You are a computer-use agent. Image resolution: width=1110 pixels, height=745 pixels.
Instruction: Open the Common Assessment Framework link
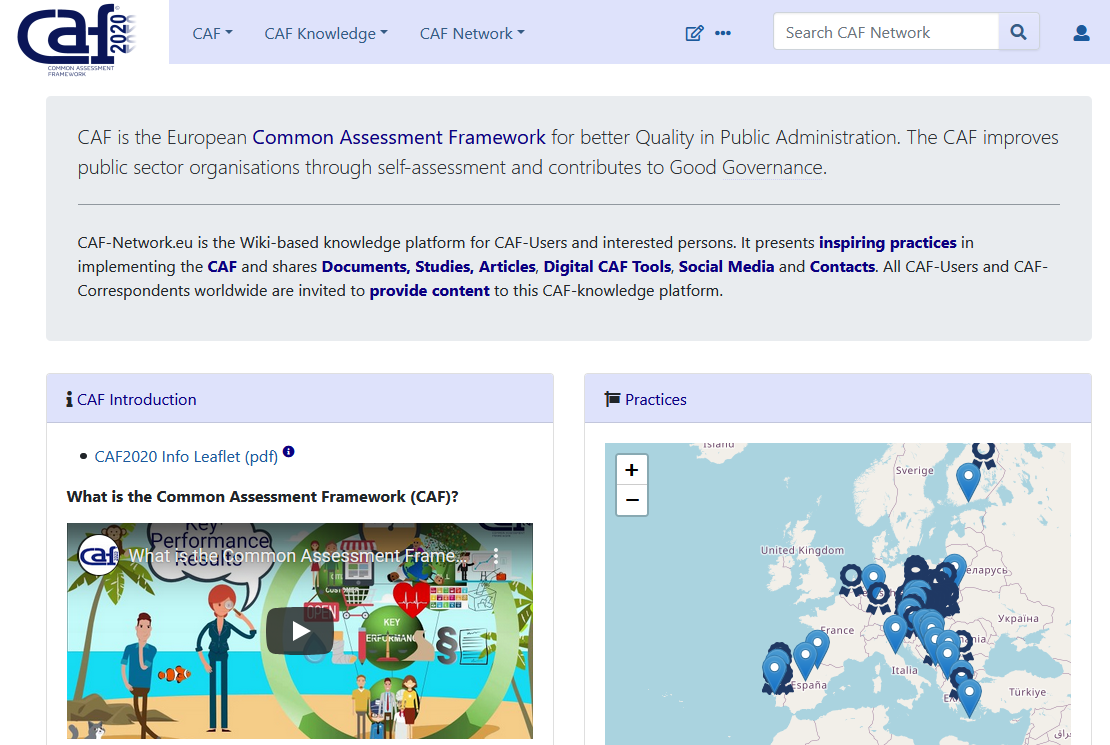(399, 137)
